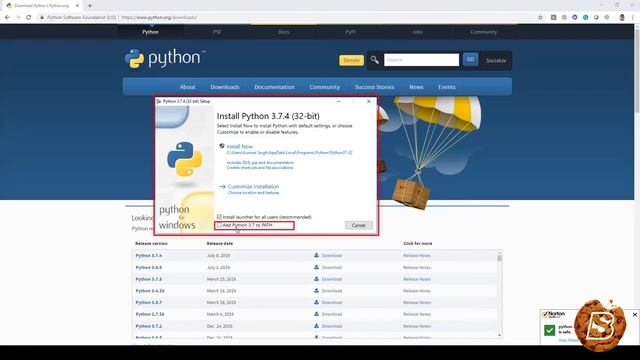Click inside the site search field
Viewport: 640px width, 360px height.
[421, 60]
